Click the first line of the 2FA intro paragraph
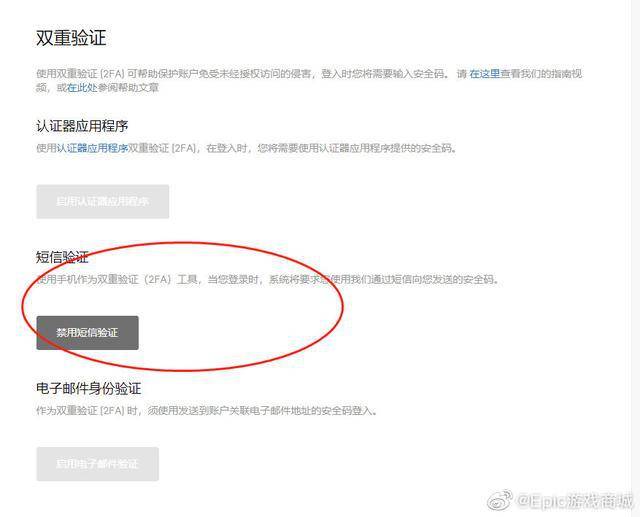This screenshot has width=640, height=517. coord(309,74)
